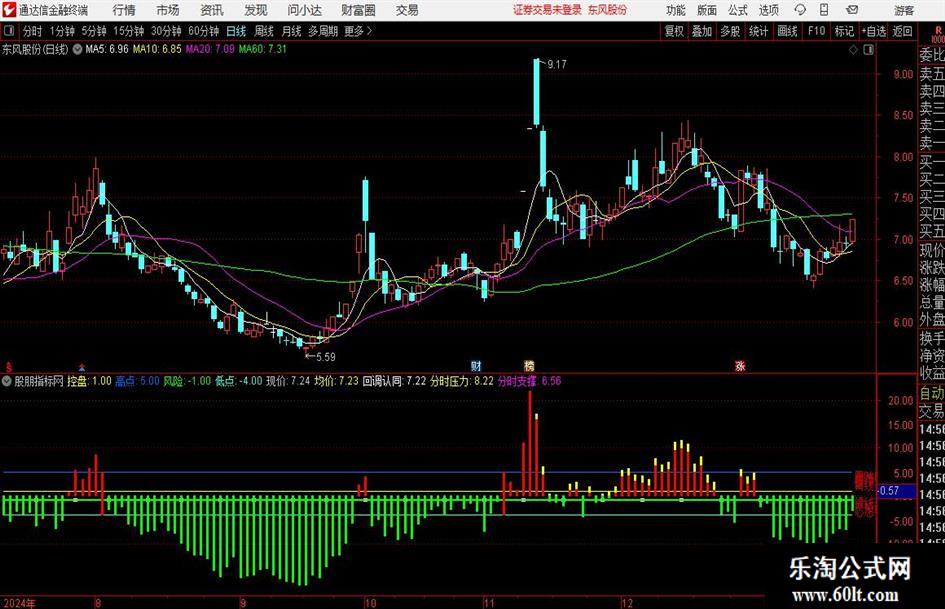Viewport: 945px width, 609px height.
Task: Toggle 复权 price adjustment
Action: point(675,31)
